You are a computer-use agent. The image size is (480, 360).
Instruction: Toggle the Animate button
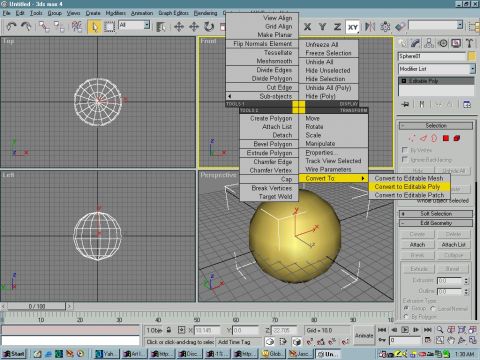(x=364, y=336)
